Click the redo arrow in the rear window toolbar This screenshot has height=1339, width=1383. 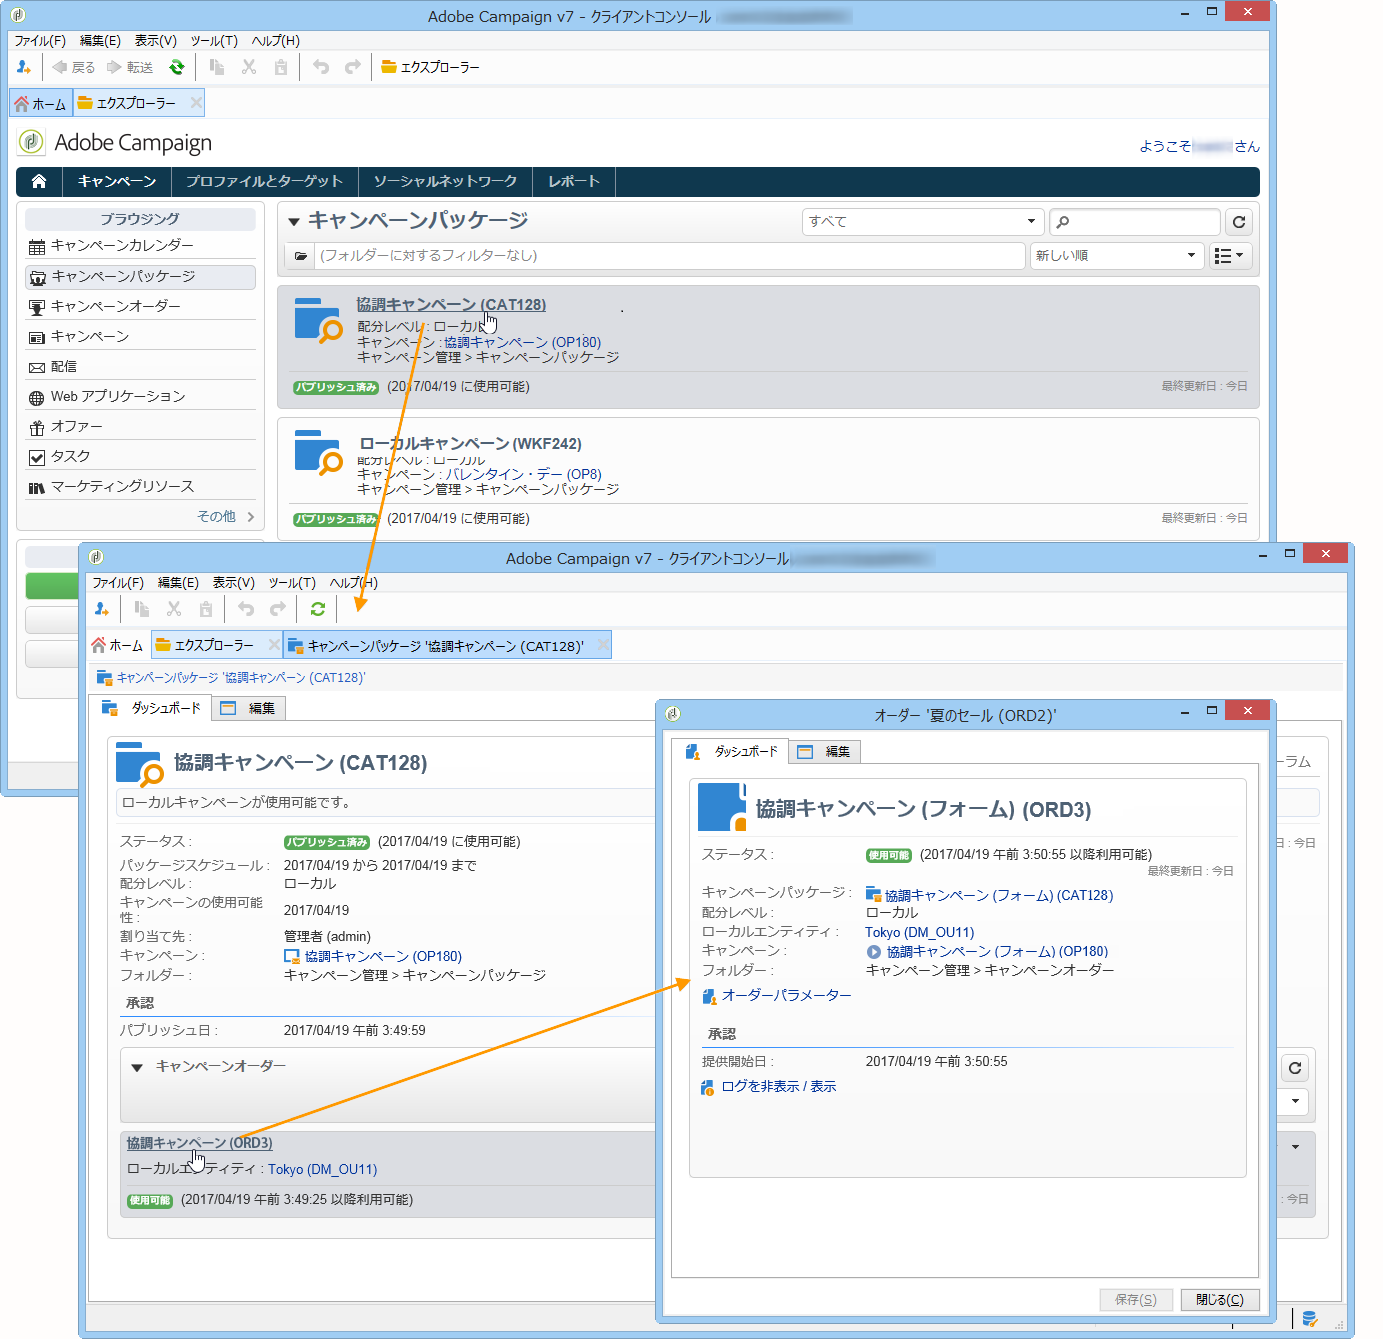(353, 67)
